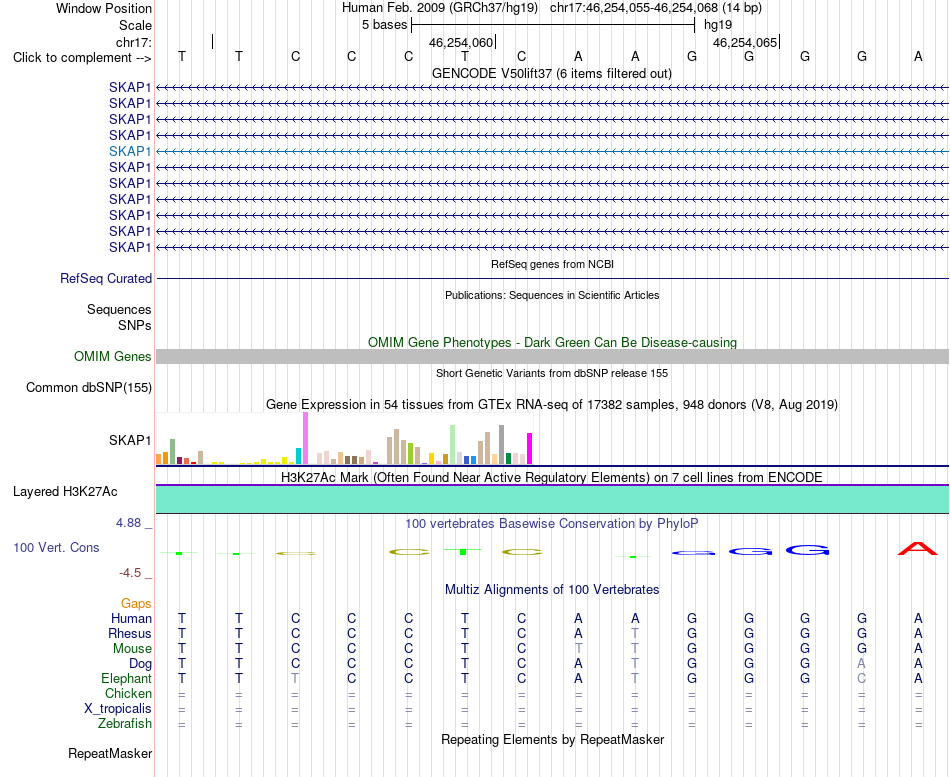
Task: Click the X_tropicalis alignment row label
Action: (x=118, y=709)
